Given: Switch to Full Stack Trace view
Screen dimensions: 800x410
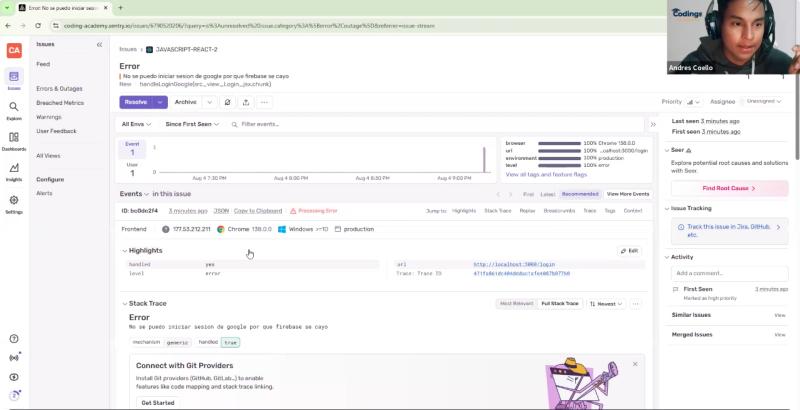Looking at the screenshot, I should 560,304.
